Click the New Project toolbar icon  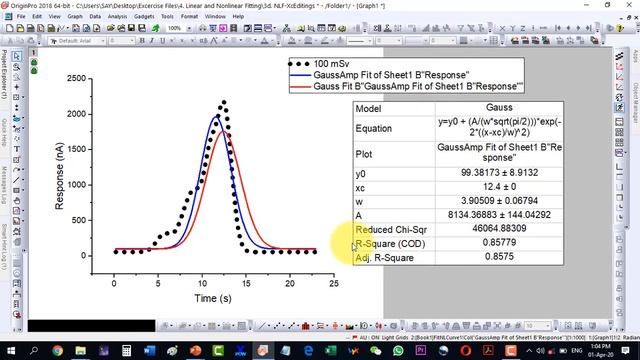(10, 28)
